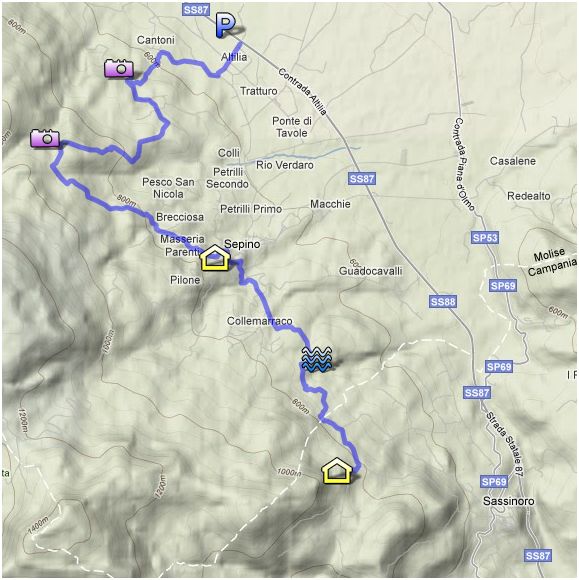The width and height of the screenshot is (579, 580).
Task: Select the Altilia place label
Action: (x=234, y=57)
